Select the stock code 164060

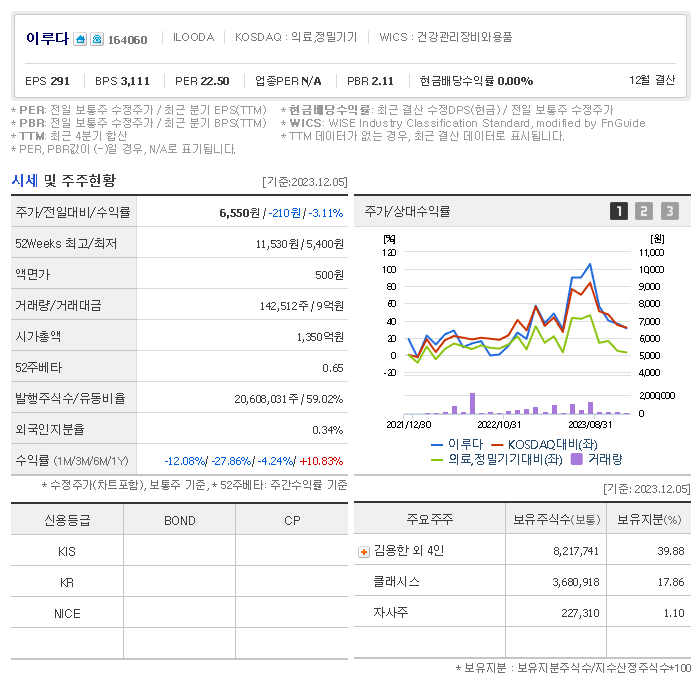coord(127,40)
